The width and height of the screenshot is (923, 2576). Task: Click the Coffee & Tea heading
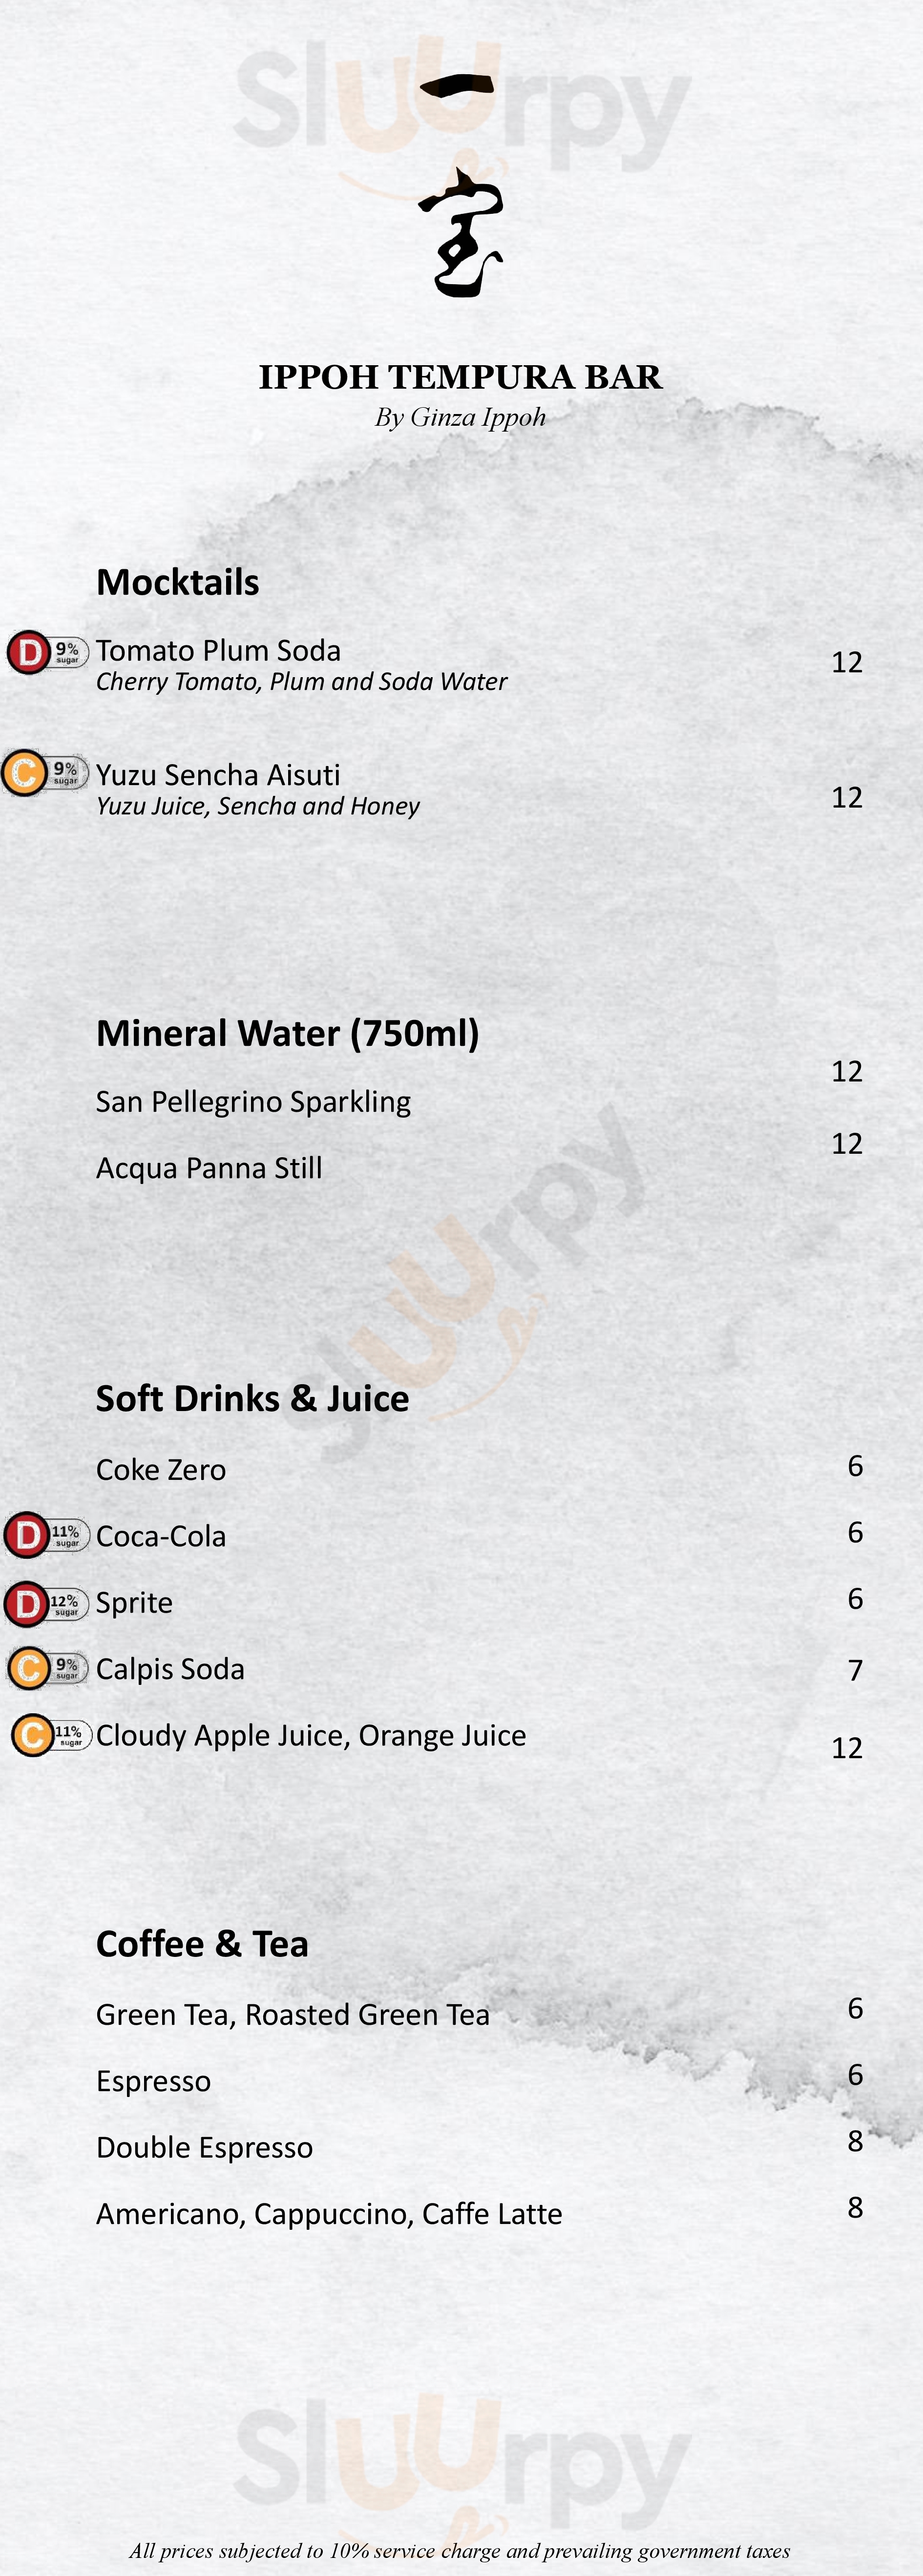(202, 1944)
